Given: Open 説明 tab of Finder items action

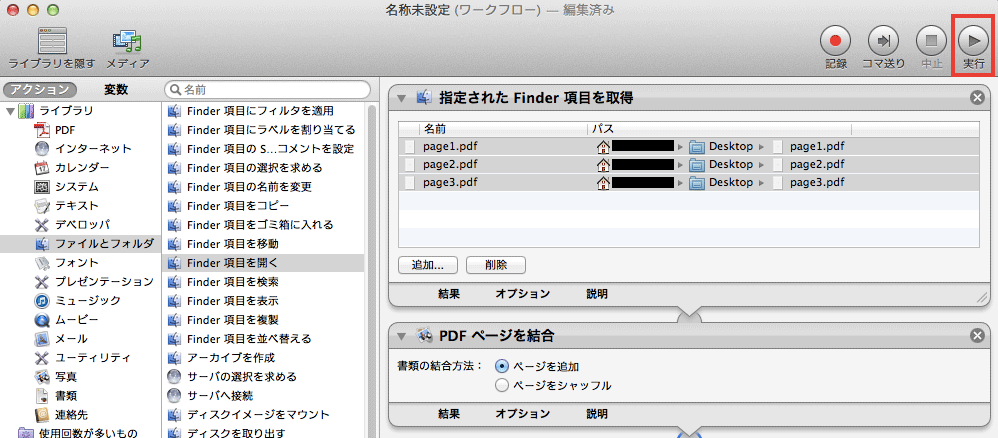Looking at the screenshot, I should pyautogui.click(x=597, y=294).
